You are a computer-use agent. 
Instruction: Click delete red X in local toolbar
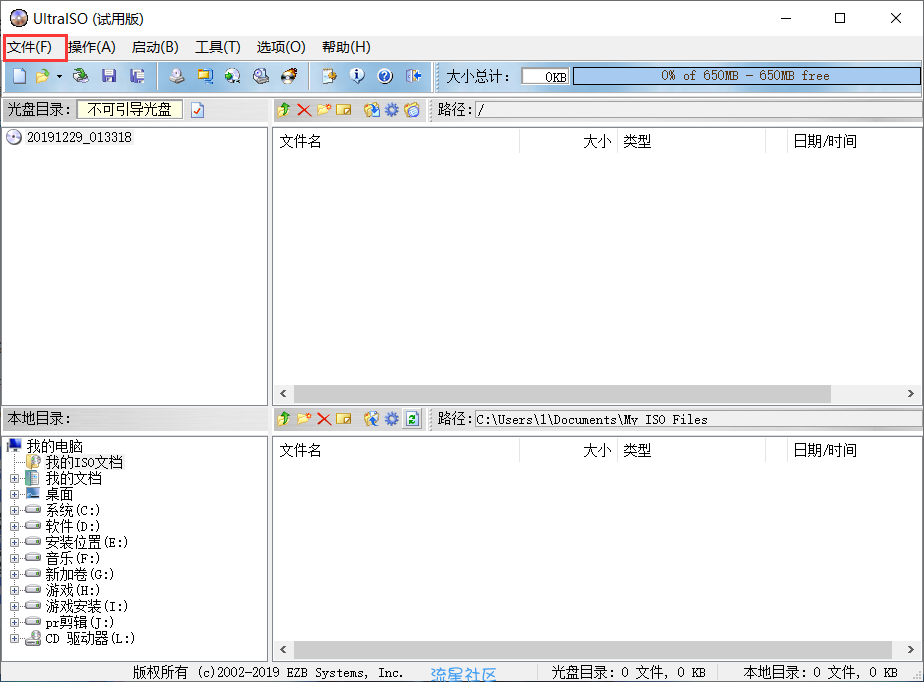324,419
